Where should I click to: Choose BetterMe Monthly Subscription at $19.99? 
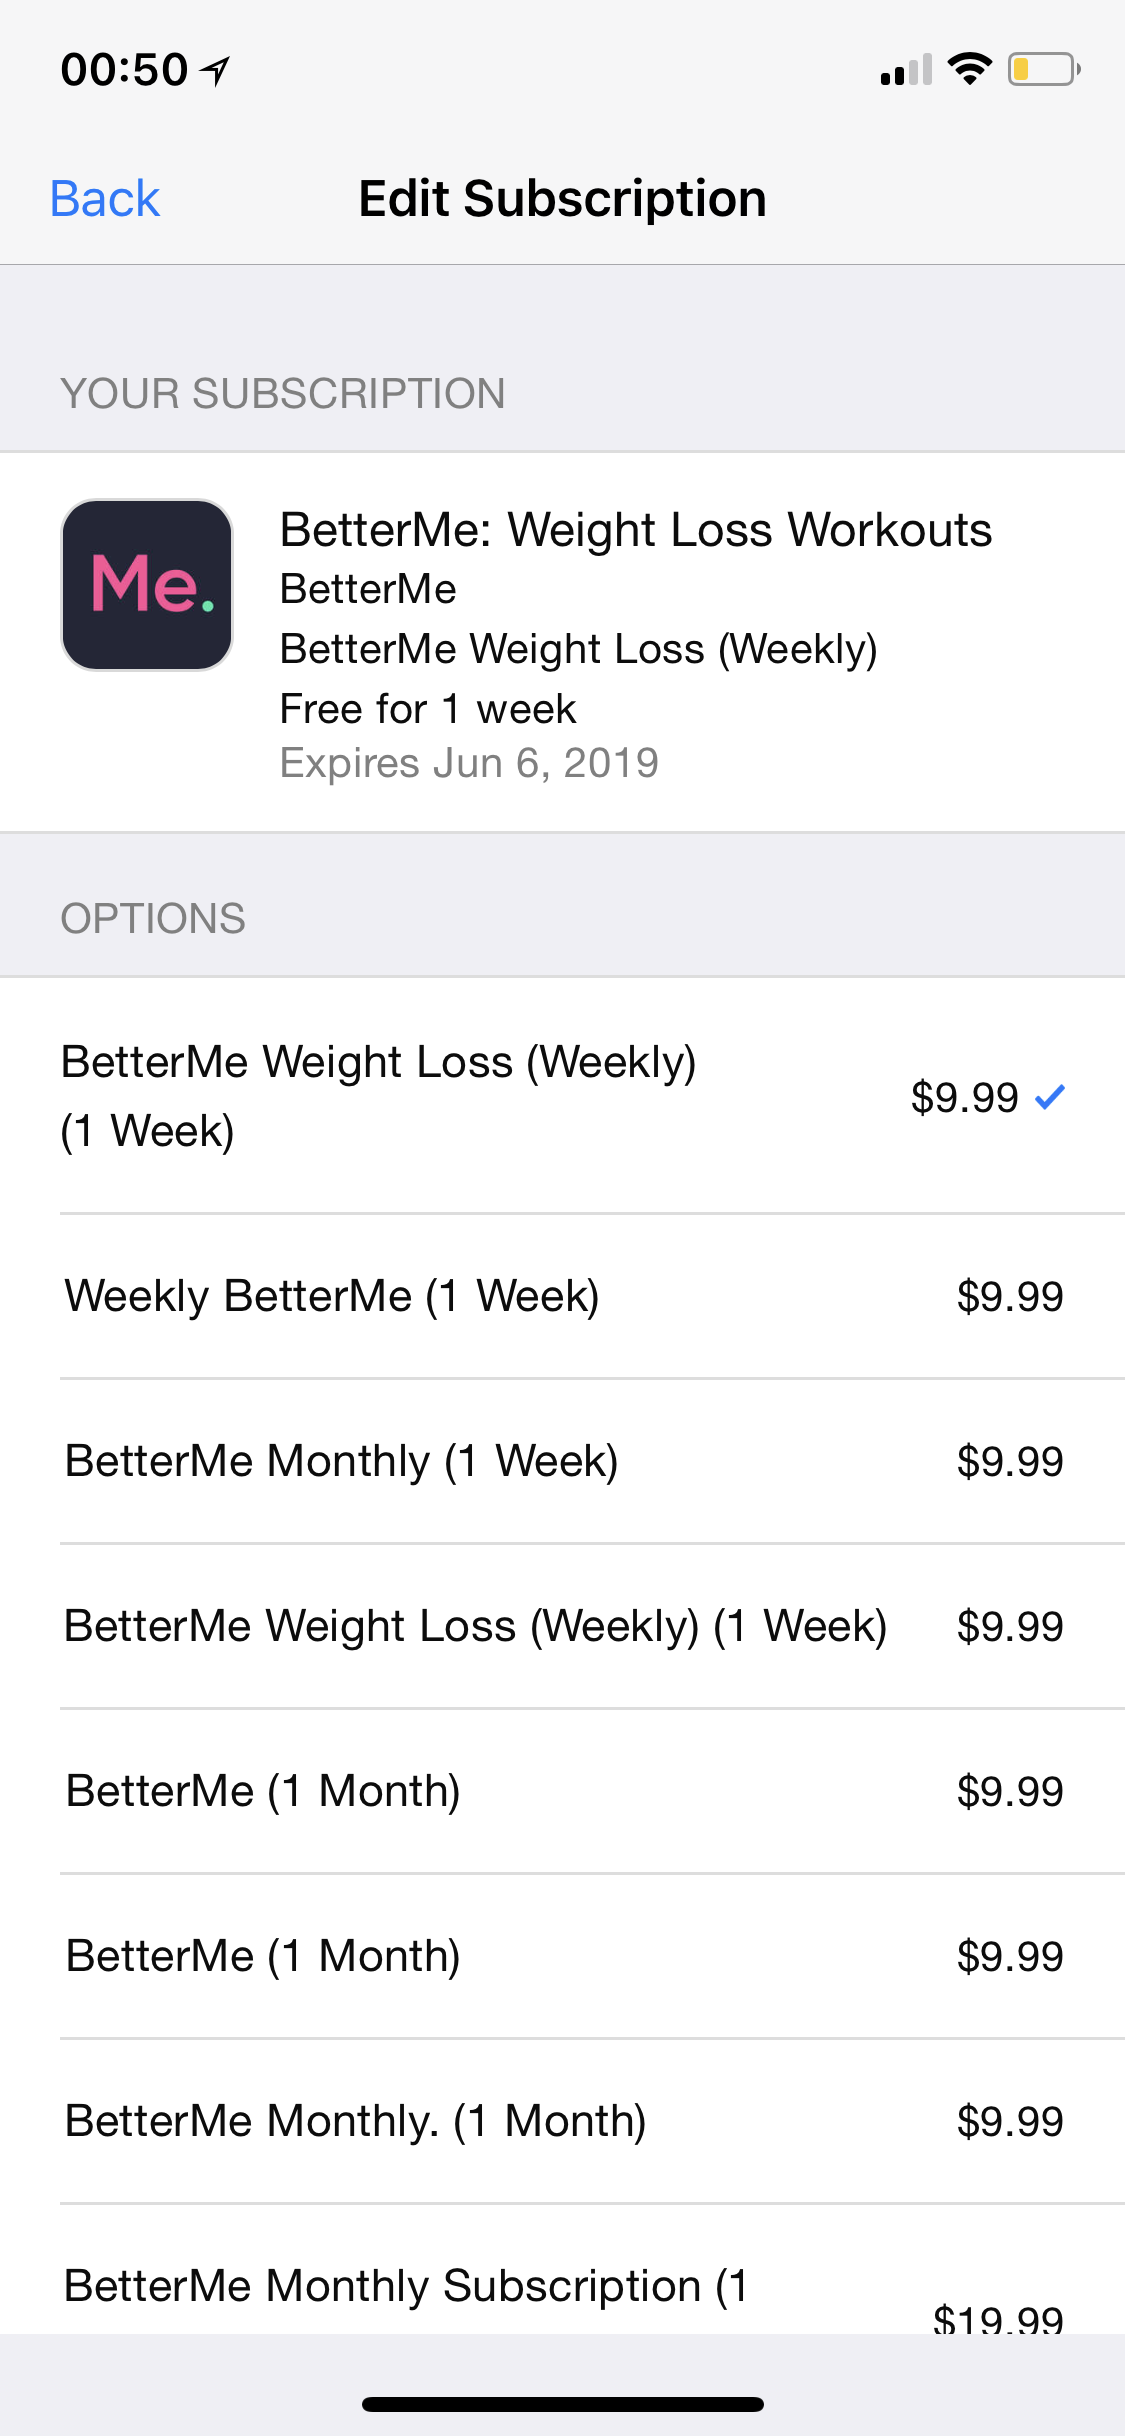click(562, 2288)
